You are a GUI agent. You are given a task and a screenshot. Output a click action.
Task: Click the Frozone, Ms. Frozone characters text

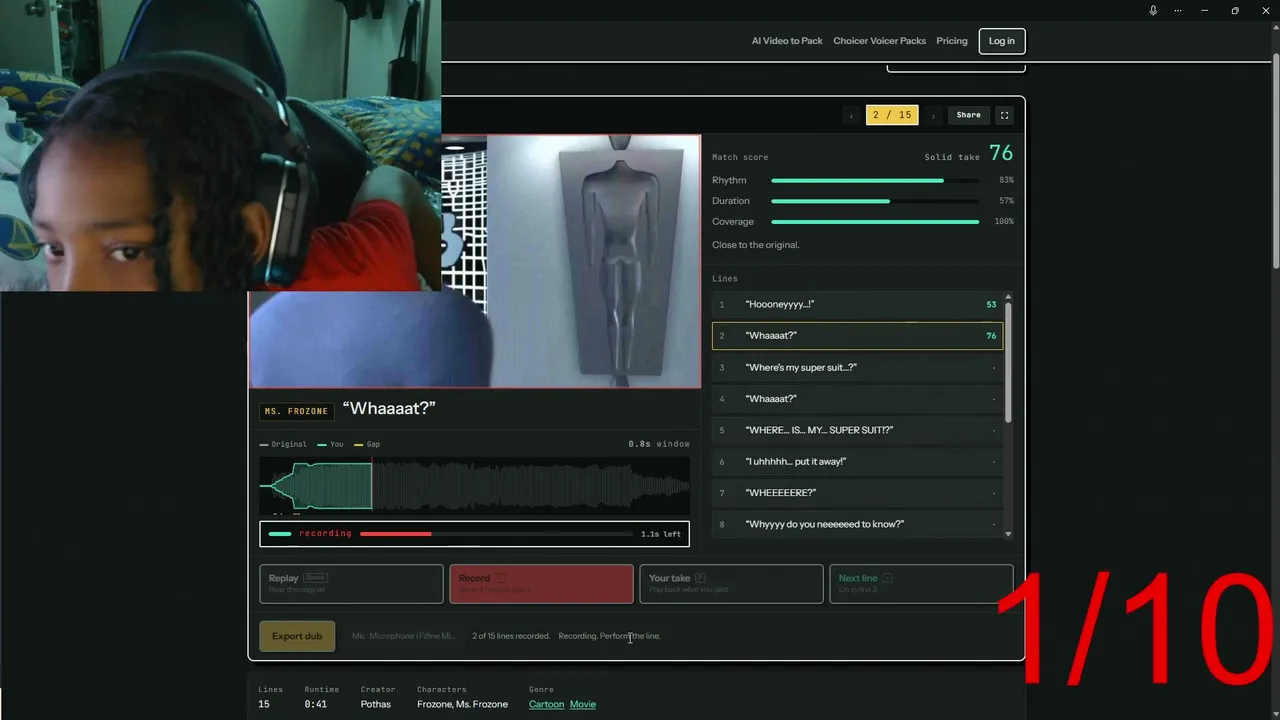point(462,704)
